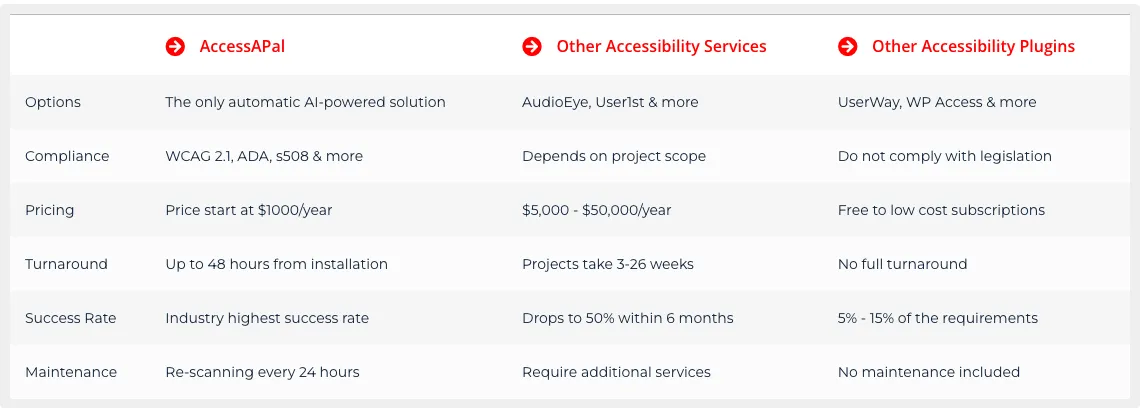The height and width of the screenshot is (408, 1141).
Task: Click the Success Rate row label
Action: [x=71, y=318]
